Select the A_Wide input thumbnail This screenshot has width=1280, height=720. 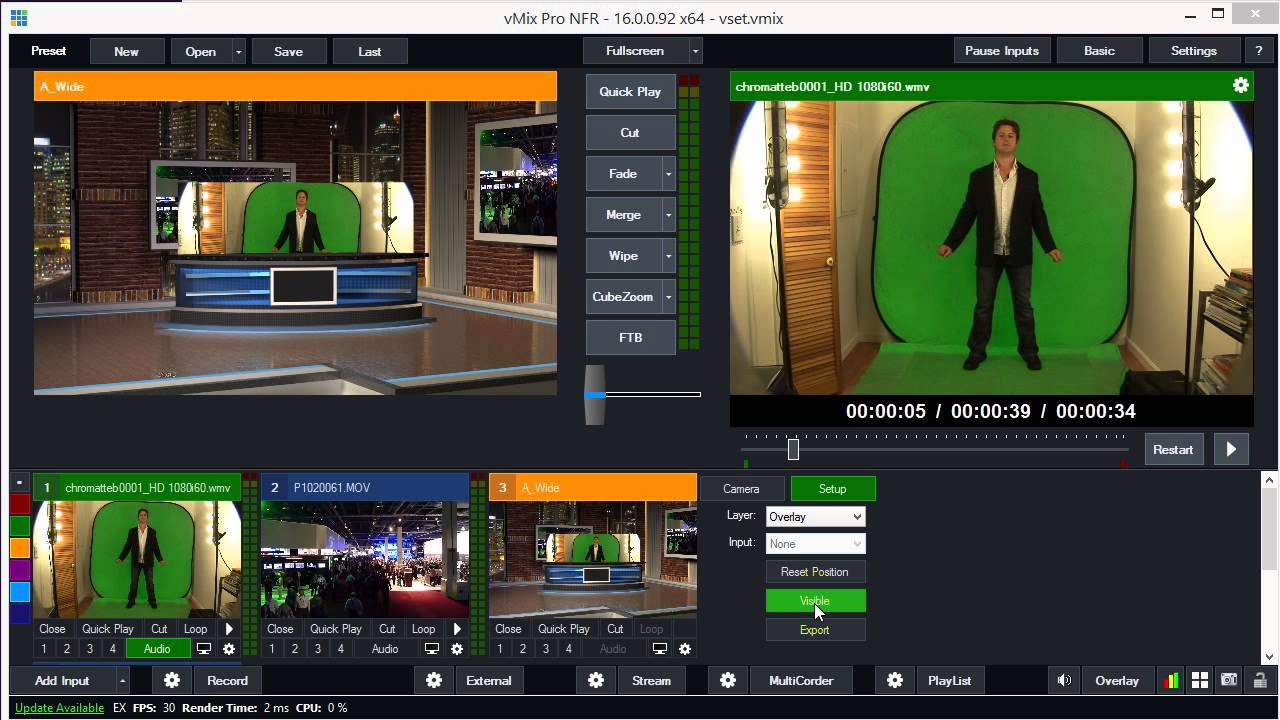(592, 560)
